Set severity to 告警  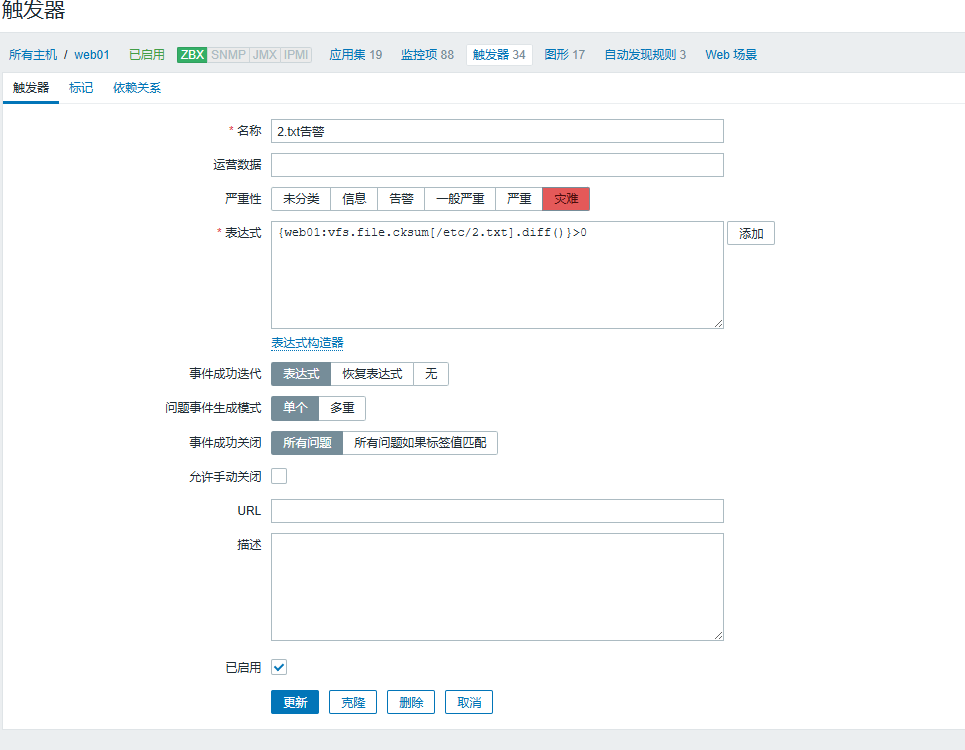click(x=401, y=199)
